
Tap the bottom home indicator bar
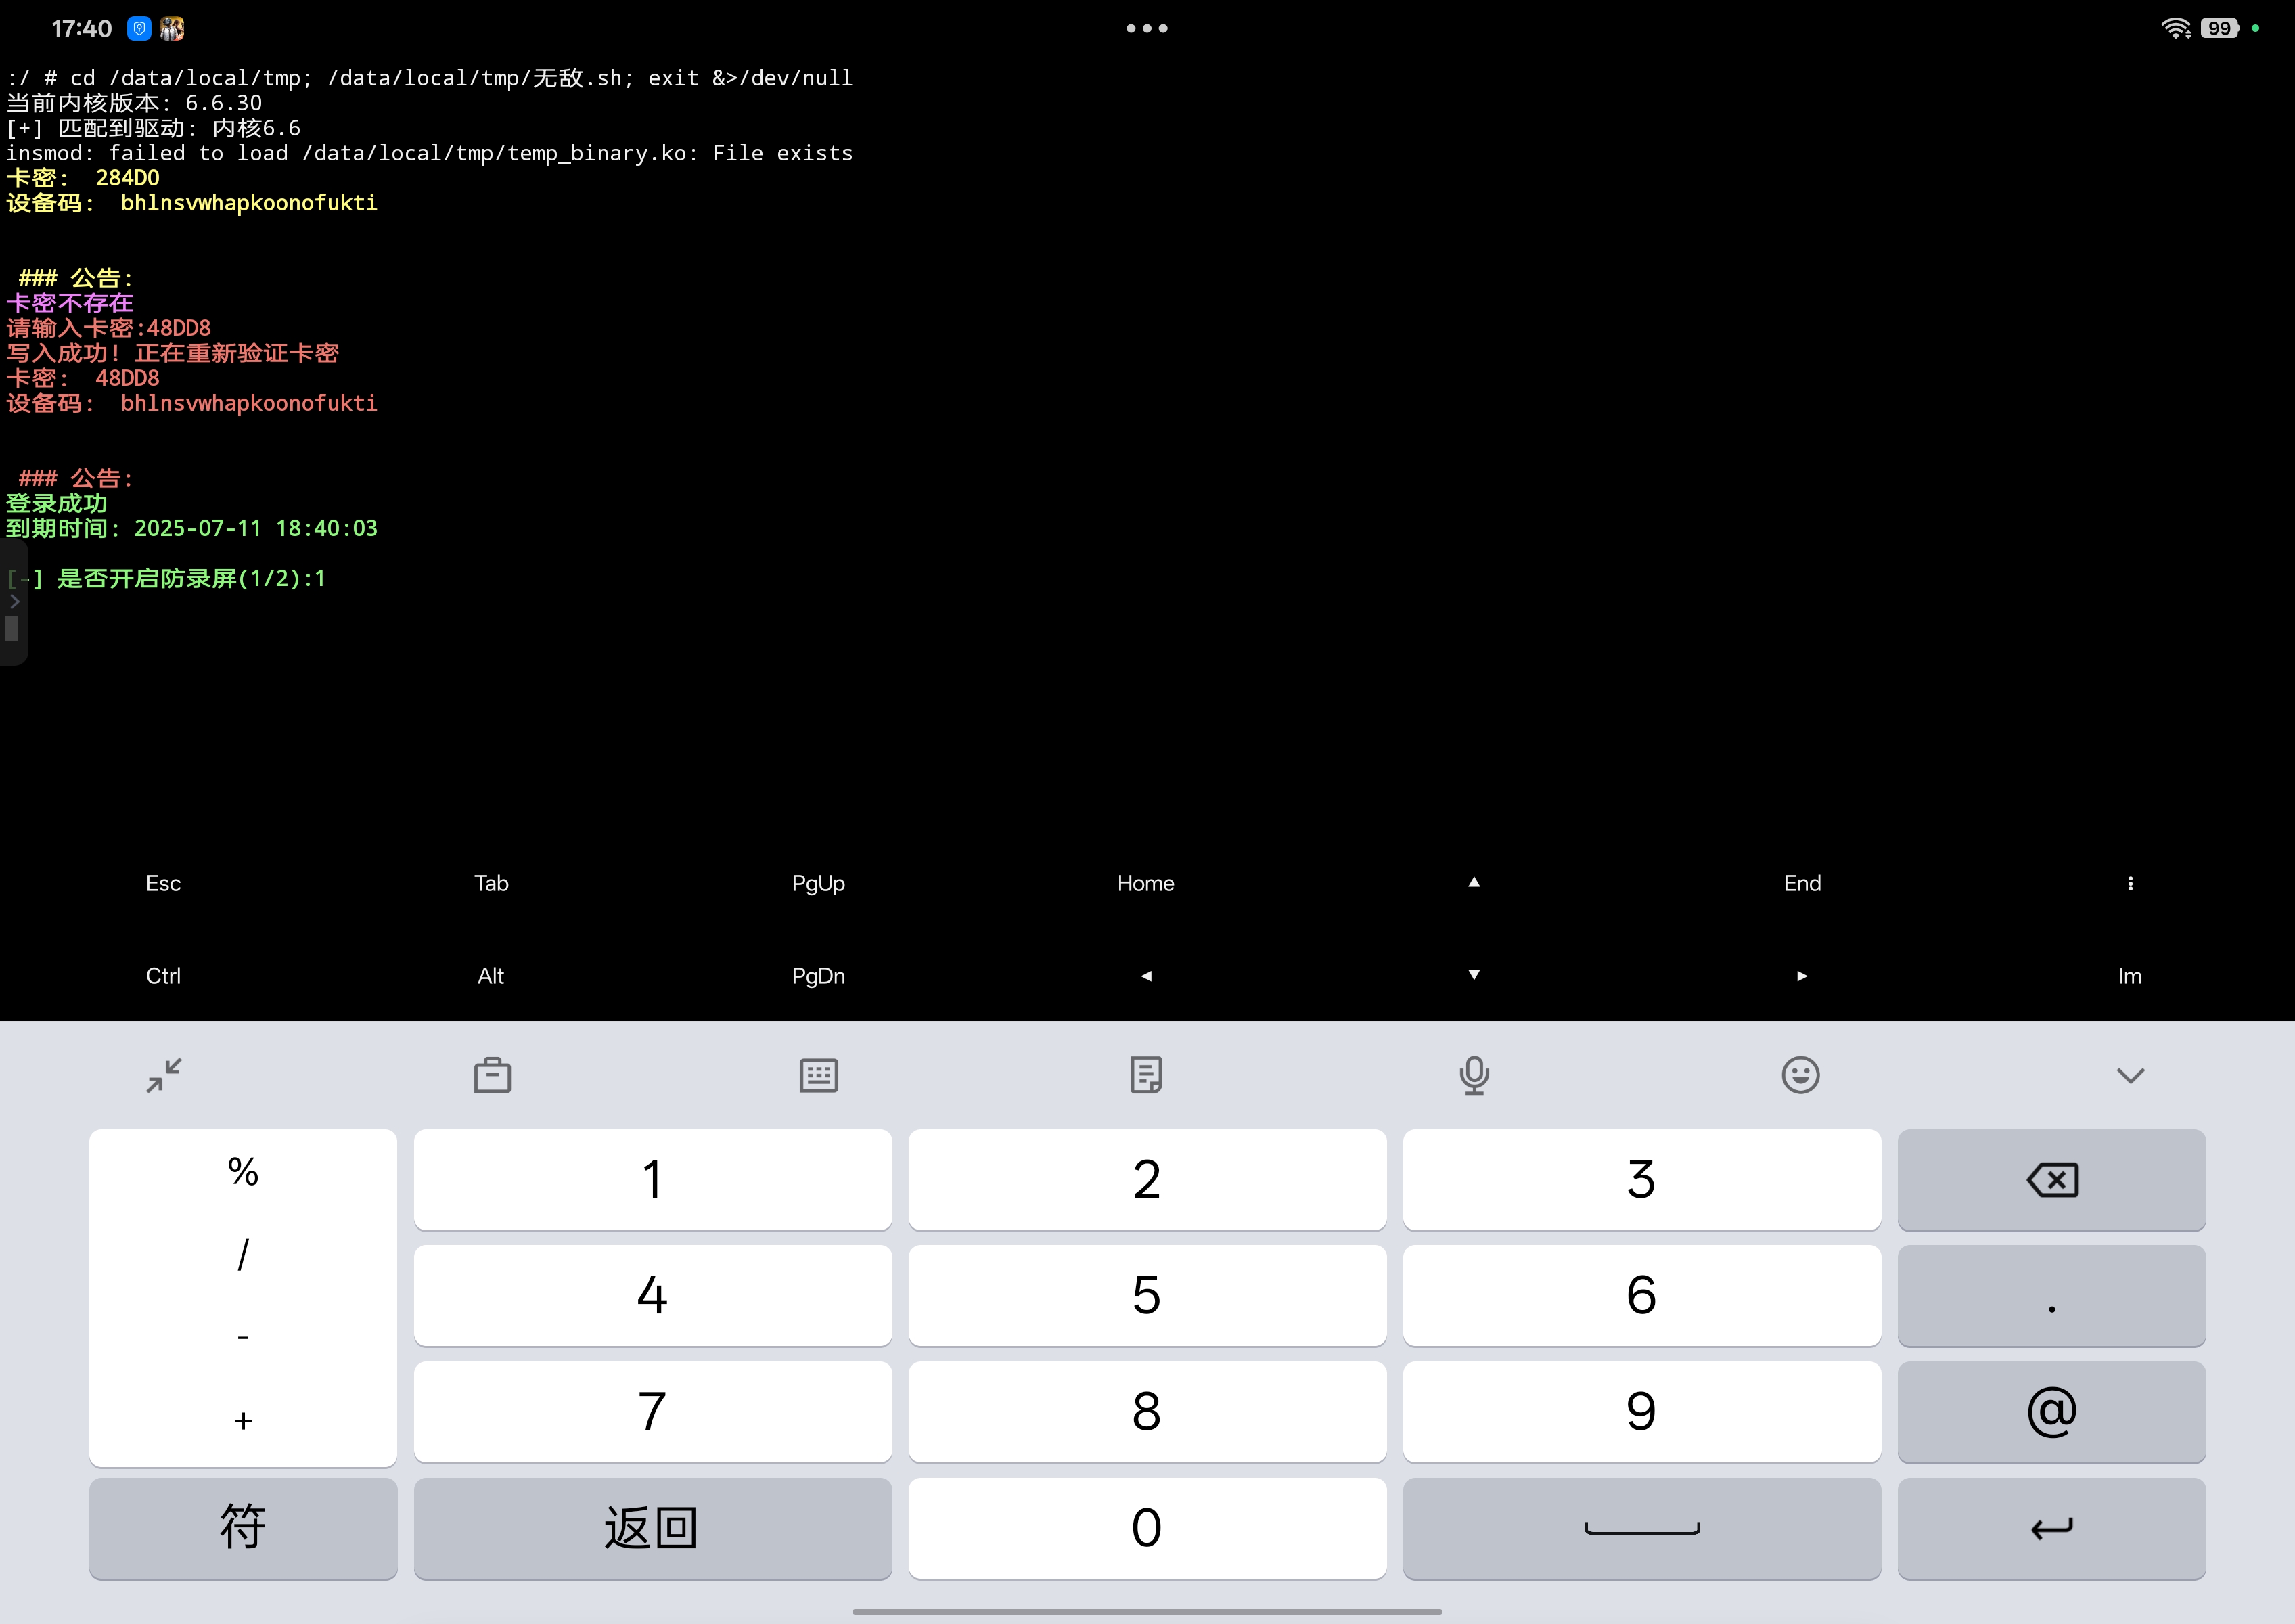point(1147,1611)
